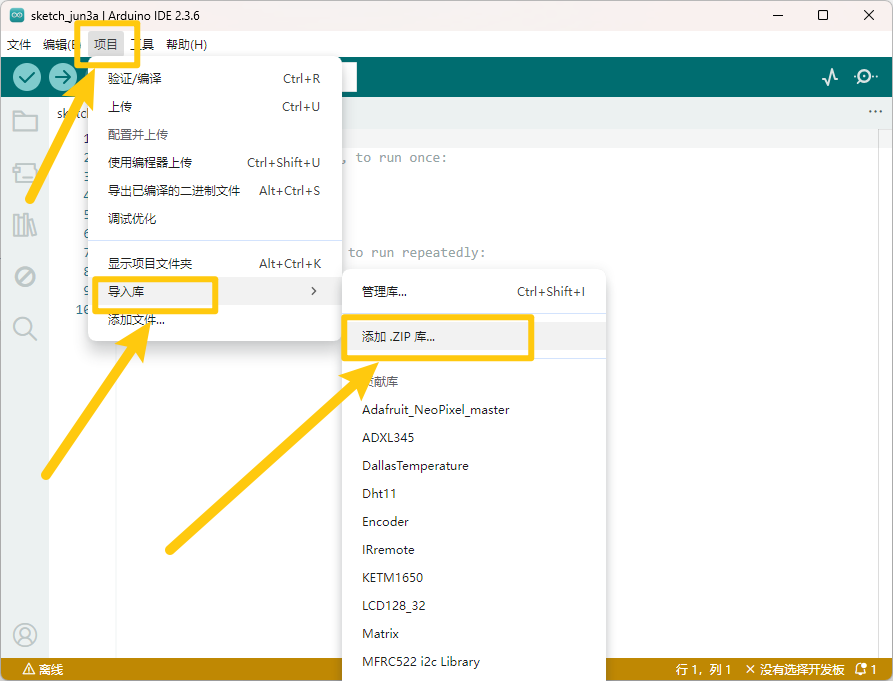The image size is (893, 681).
Task: Choose 验证/编译 from the menu
Action: click(x=215, y=79)
